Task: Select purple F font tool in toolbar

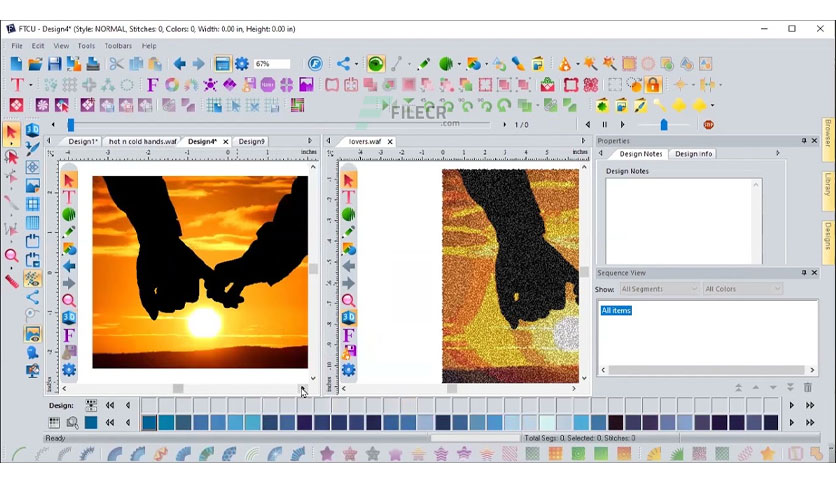Action: 152,84
